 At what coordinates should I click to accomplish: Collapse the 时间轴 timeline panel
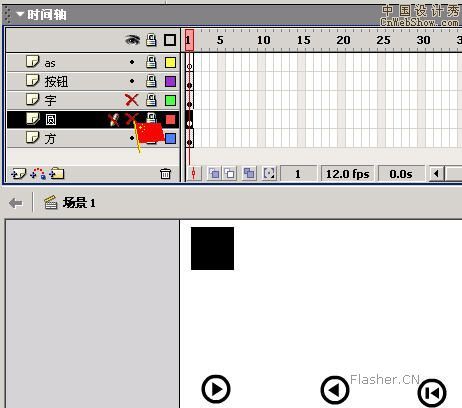coord(20,14)
